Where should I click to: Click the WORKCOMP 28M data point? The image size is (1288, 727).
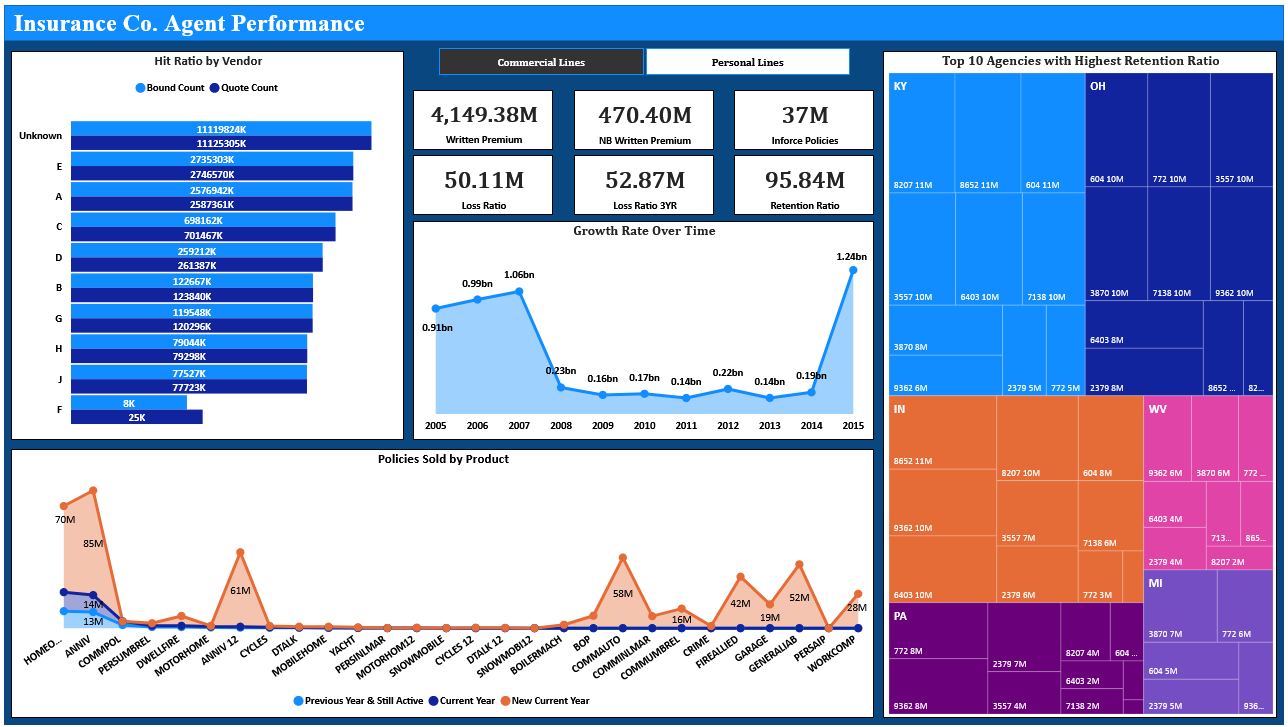[x=858, y=594]
